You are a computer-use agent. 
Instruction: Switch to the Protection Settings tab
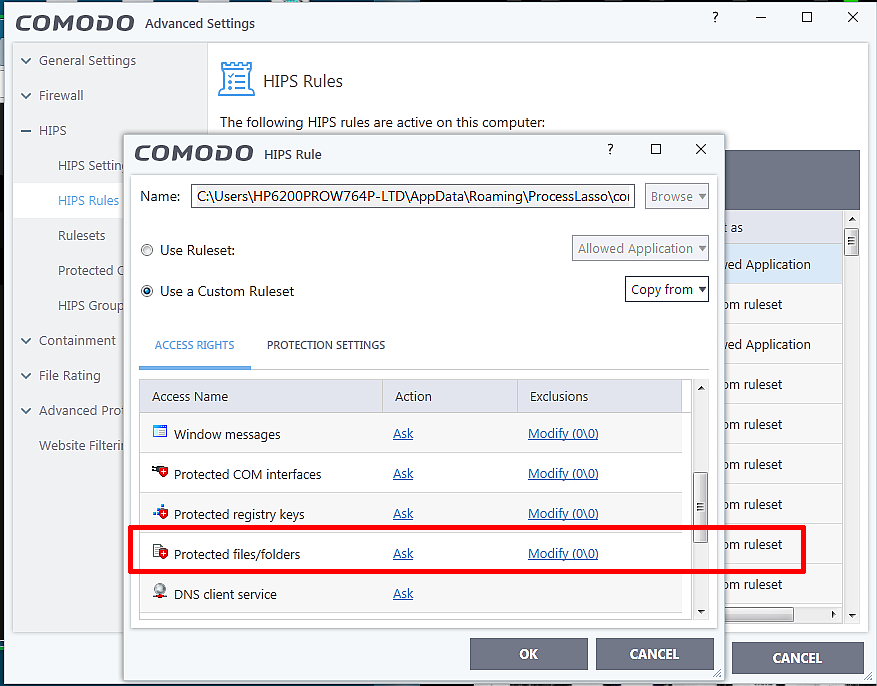[326, 345]
